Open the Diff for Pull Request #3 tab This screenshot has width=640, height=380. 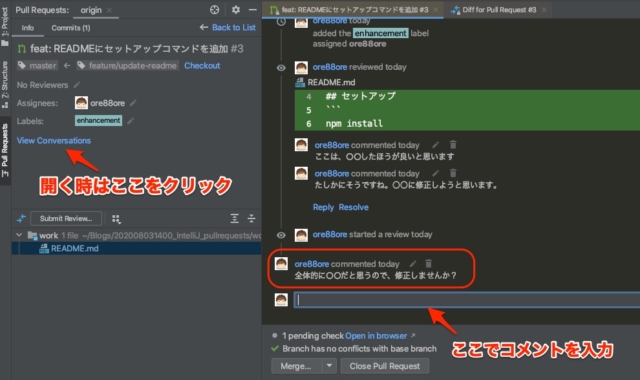(x=498, y=10)
